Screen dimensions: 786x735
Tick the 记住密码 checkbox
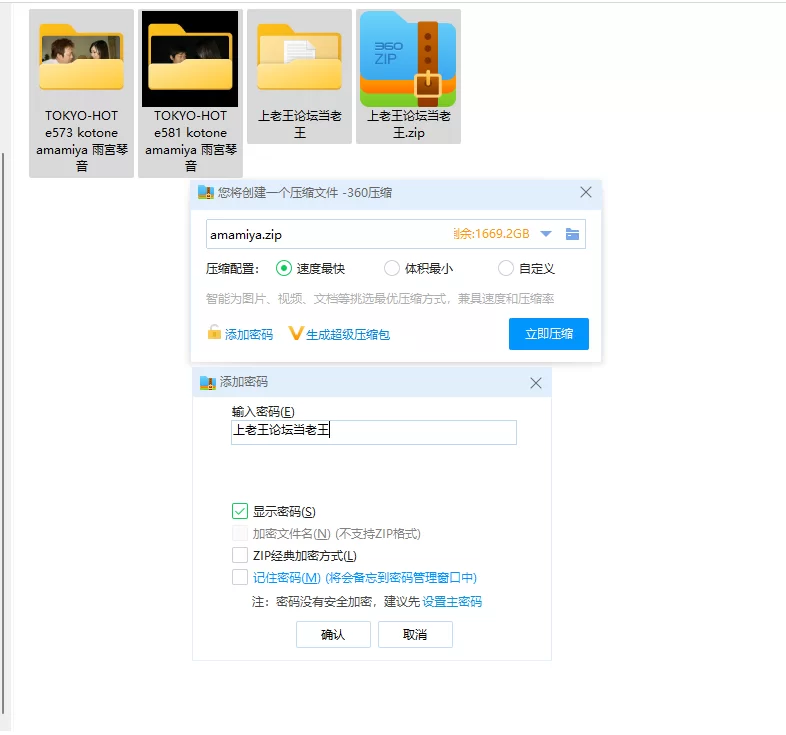[240, 577]
